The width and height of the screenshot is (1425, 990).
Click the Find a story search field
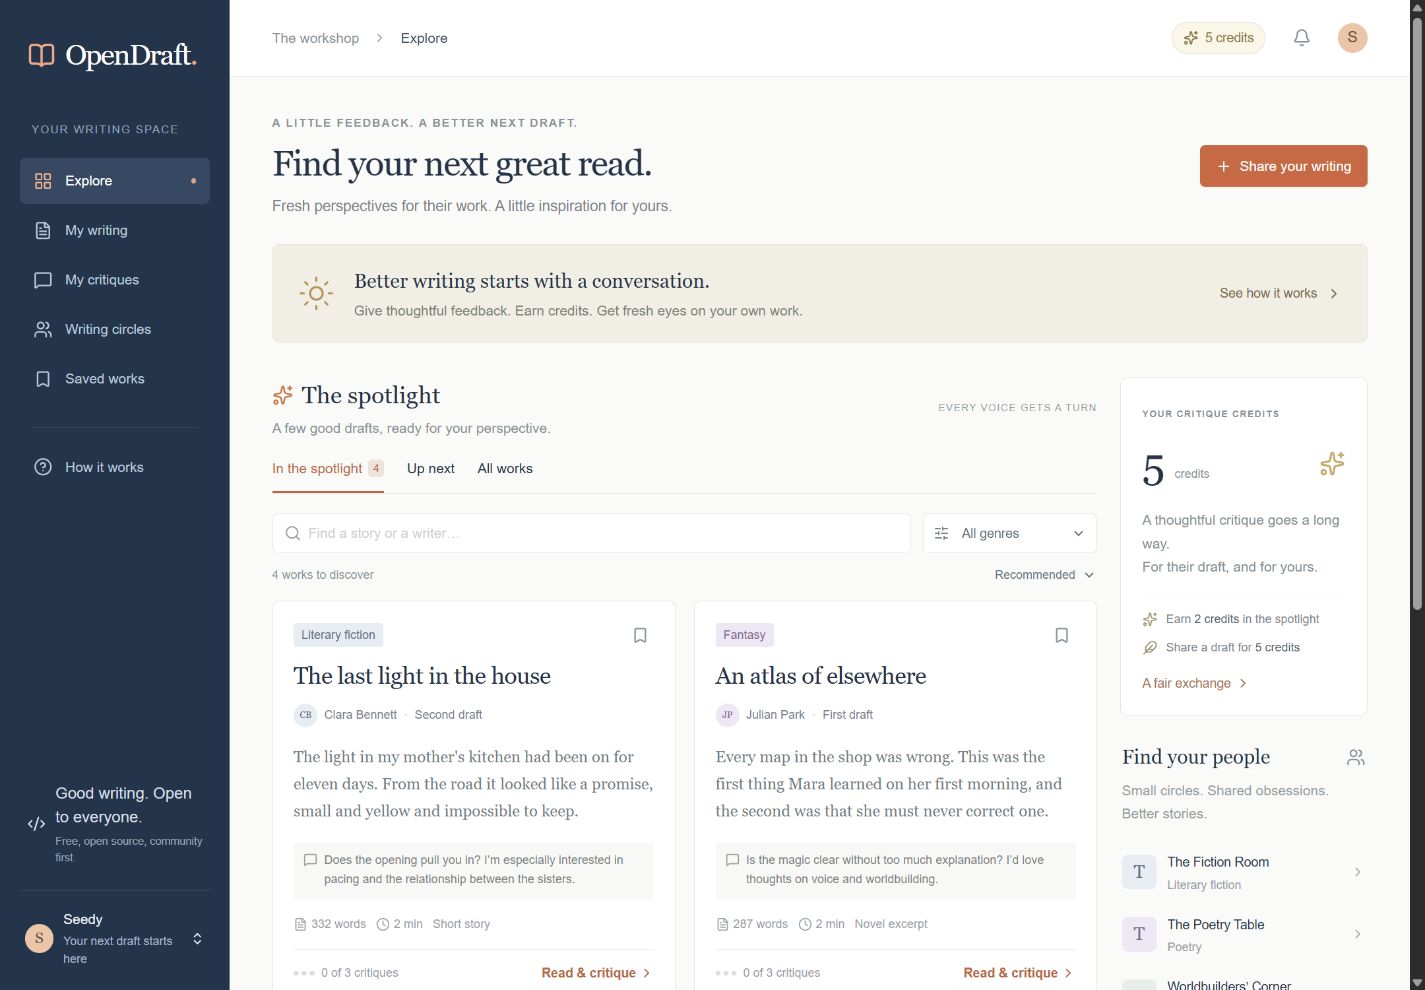[591, 534]
